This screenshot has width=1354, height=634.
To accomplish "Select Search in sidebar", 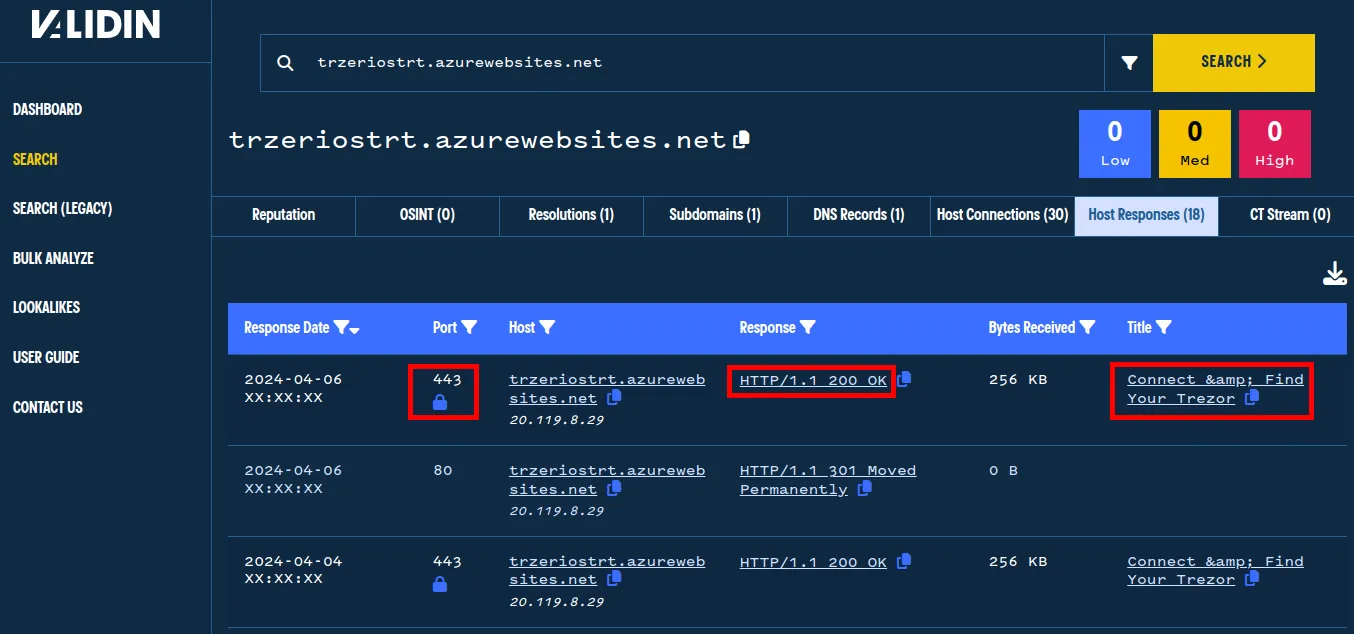I will 35,159.
